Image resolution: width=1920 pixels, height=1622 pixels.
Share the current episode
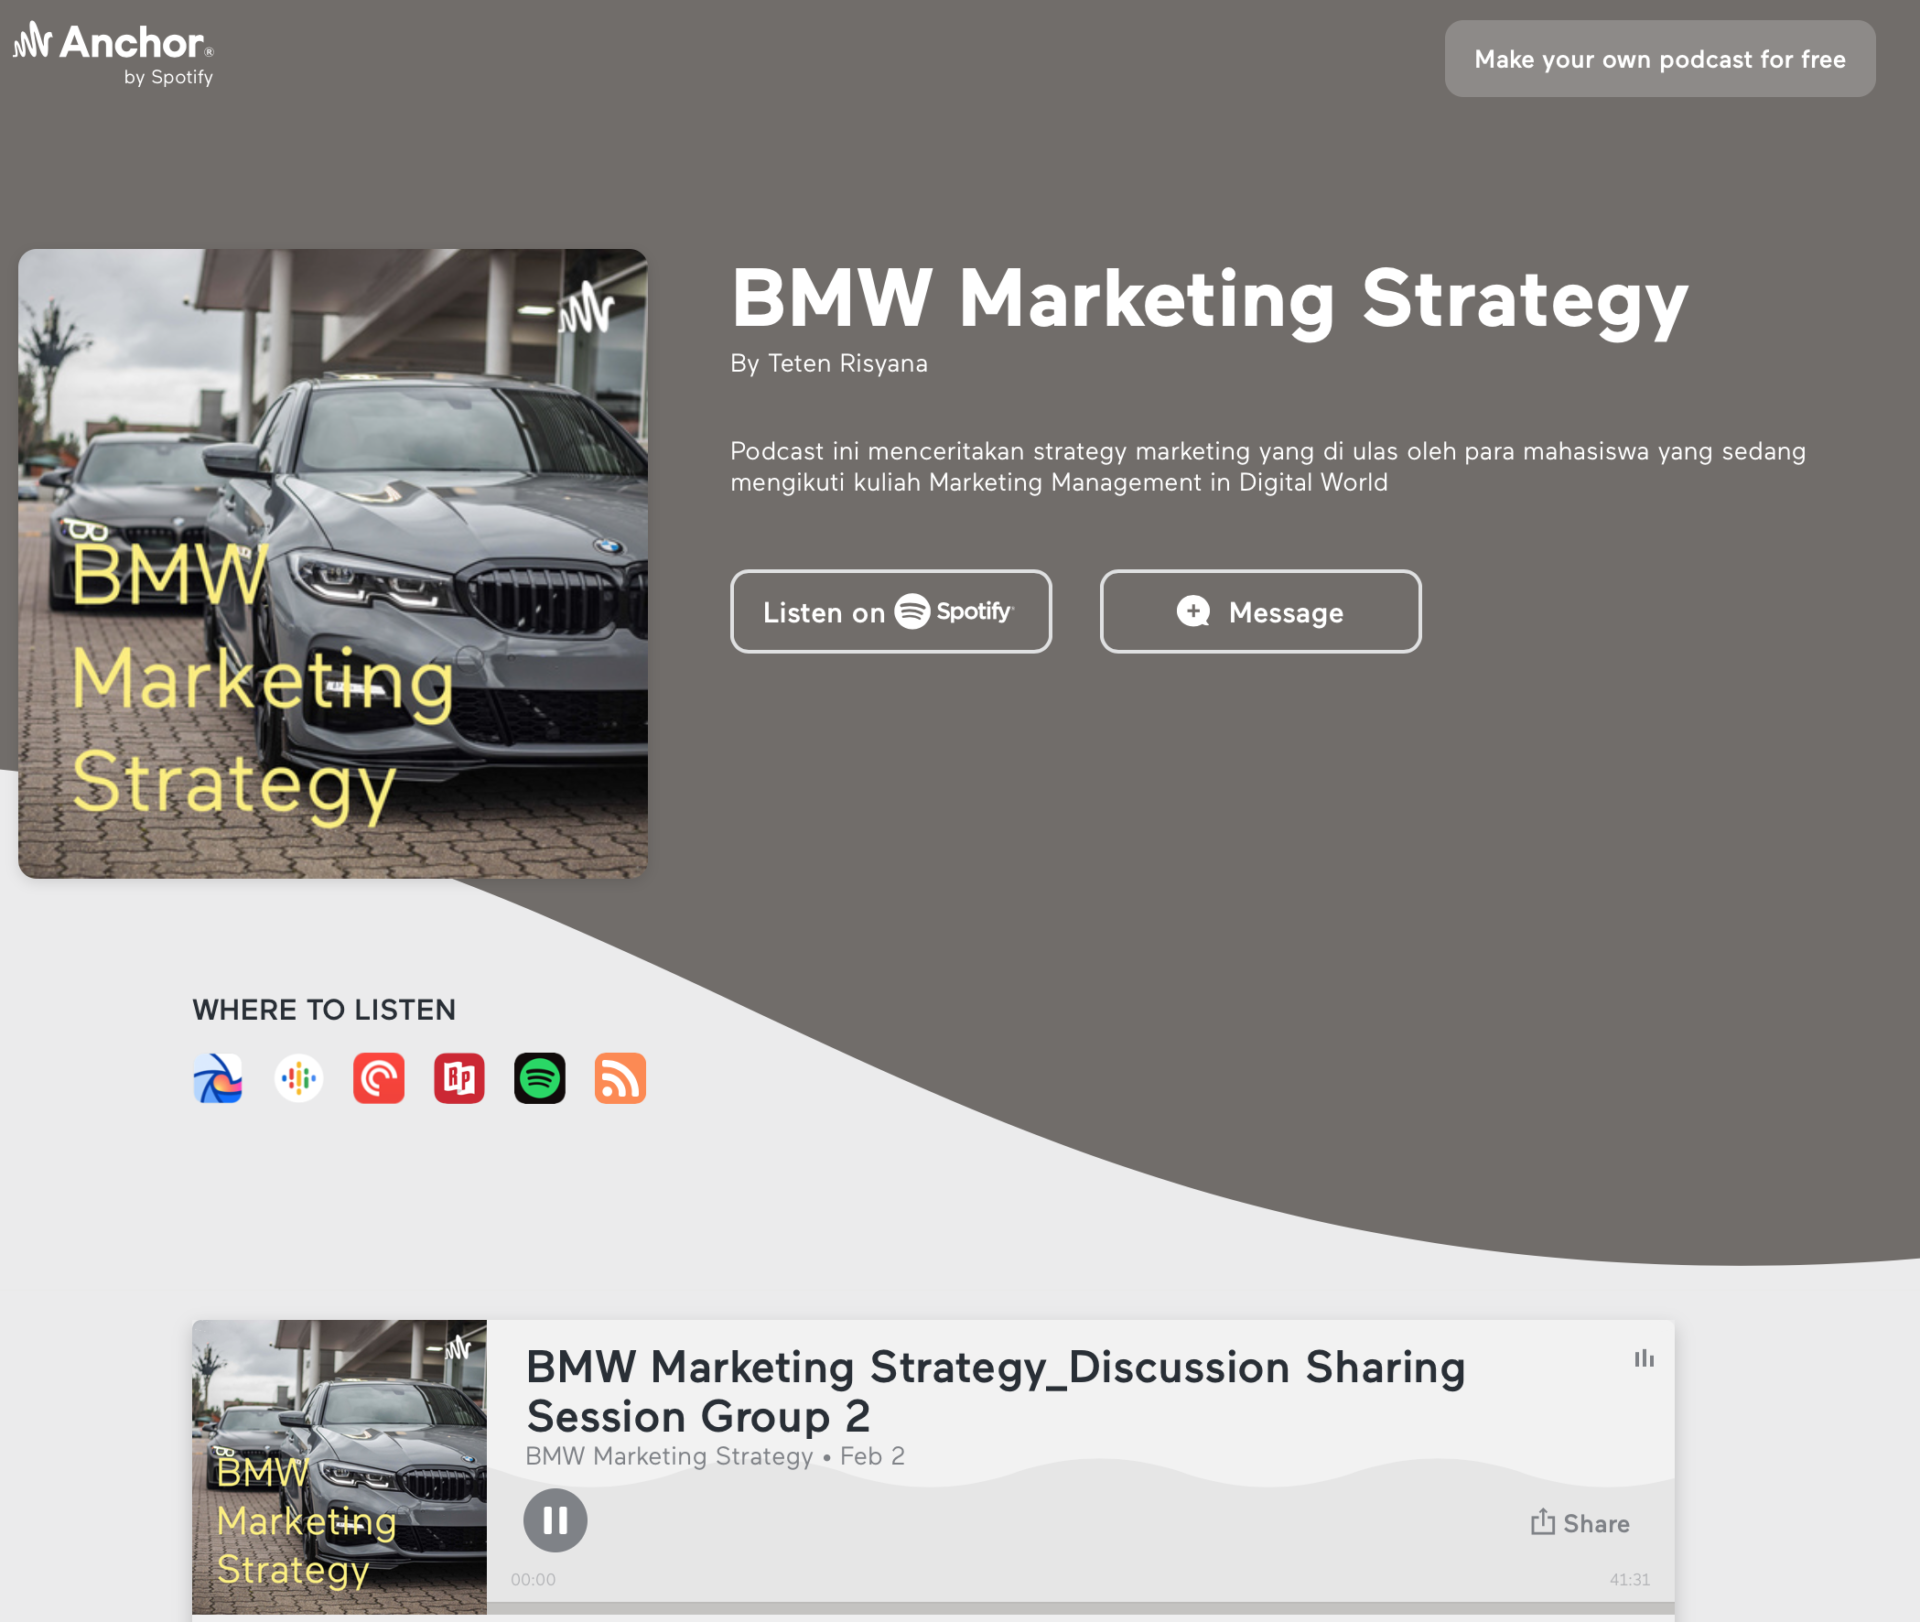pos(1580,1523)
